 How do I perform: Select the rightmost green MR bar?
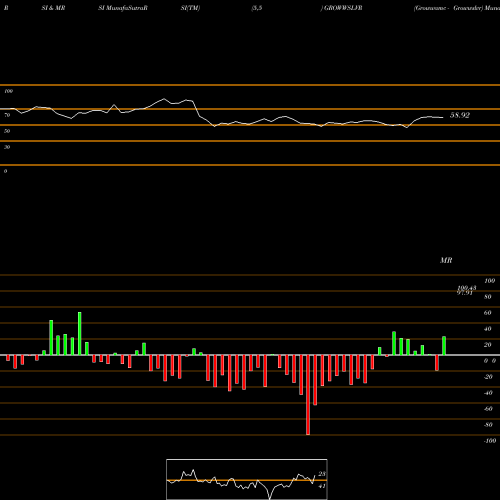click(444, 346)
